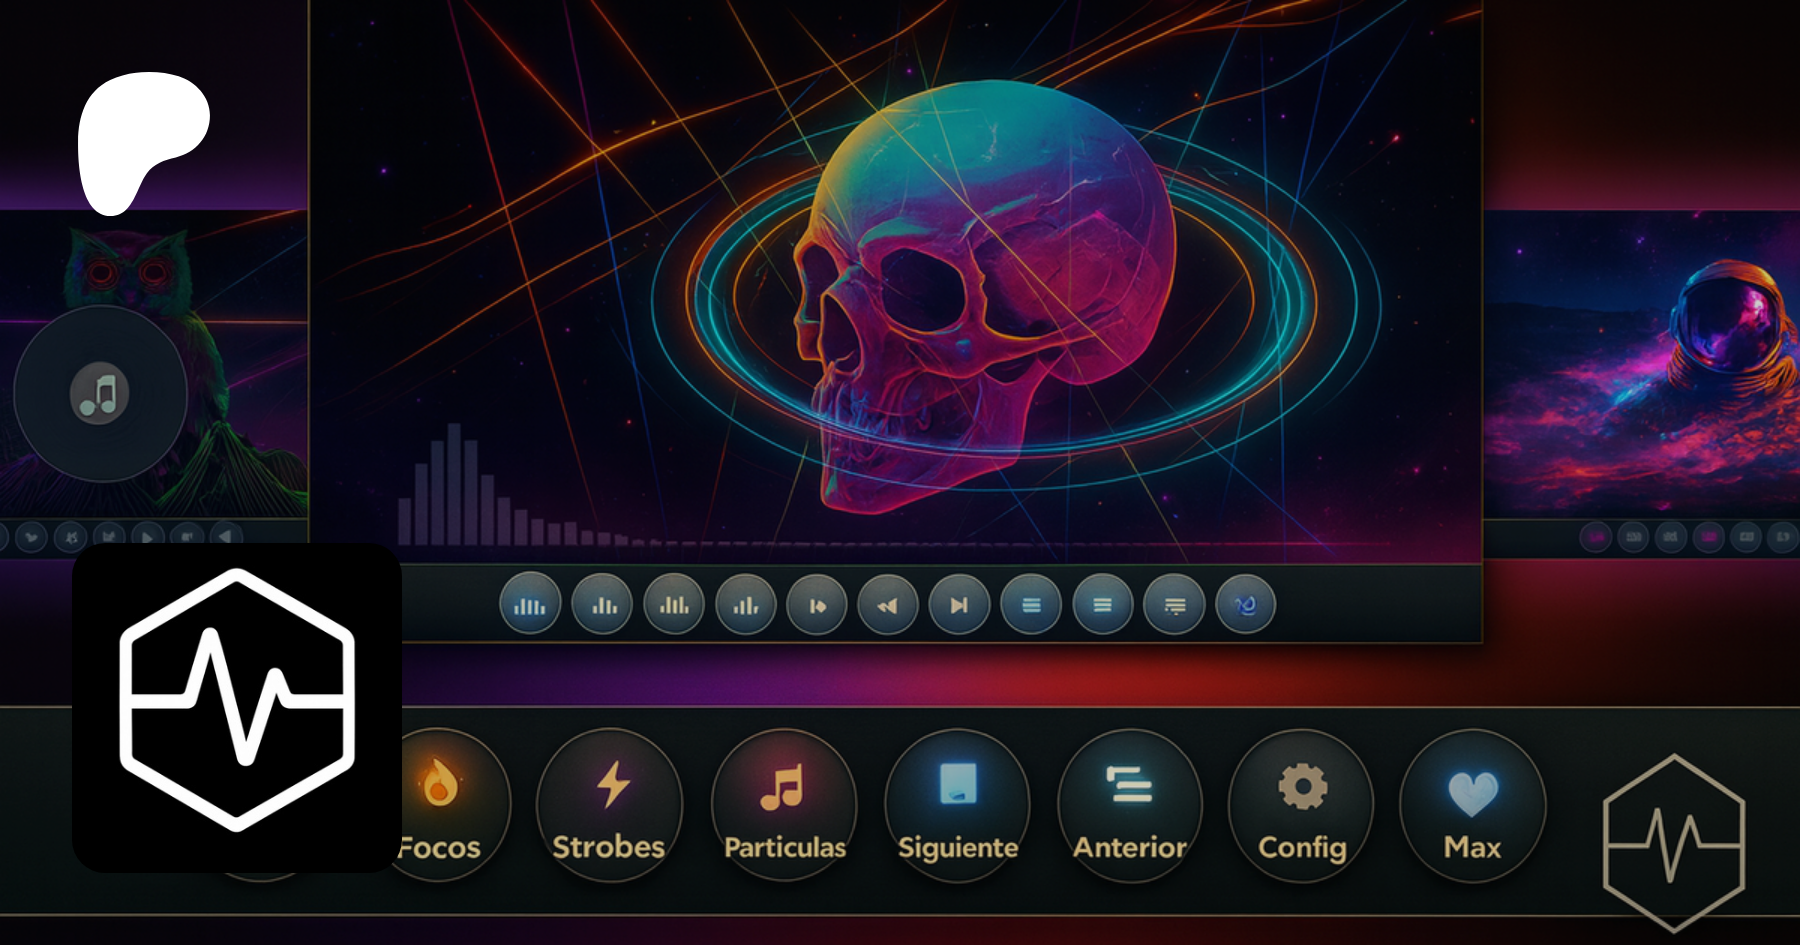This screenshot has width=1800, height=945.
Task: Select the astronaut nebula preview panel
Action: point(1650,360)
